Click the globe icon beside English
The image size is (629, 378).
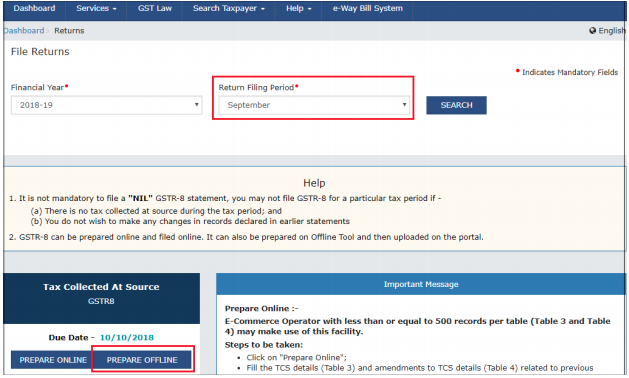592,30
